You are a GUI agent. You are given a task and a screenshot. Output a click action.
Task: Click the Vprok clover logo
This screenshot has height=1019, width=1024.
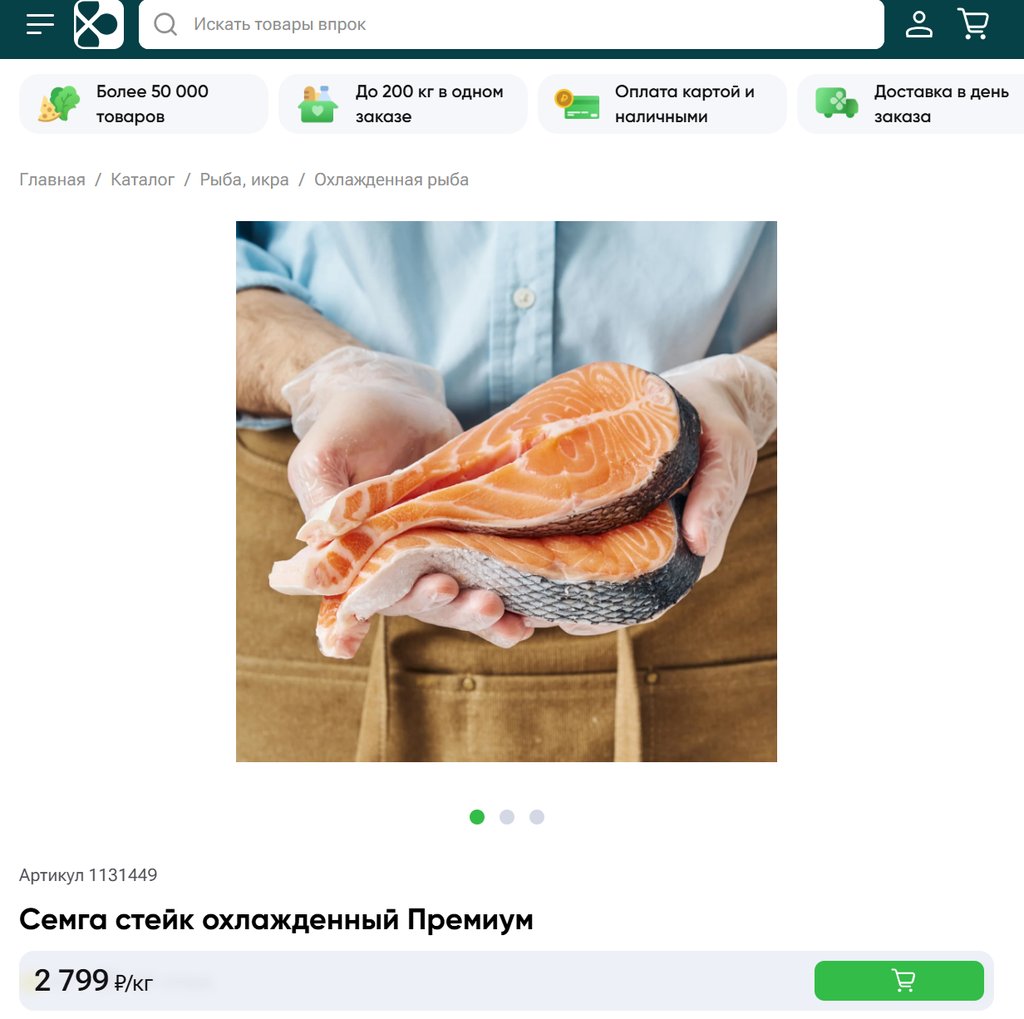click(99, 24)
